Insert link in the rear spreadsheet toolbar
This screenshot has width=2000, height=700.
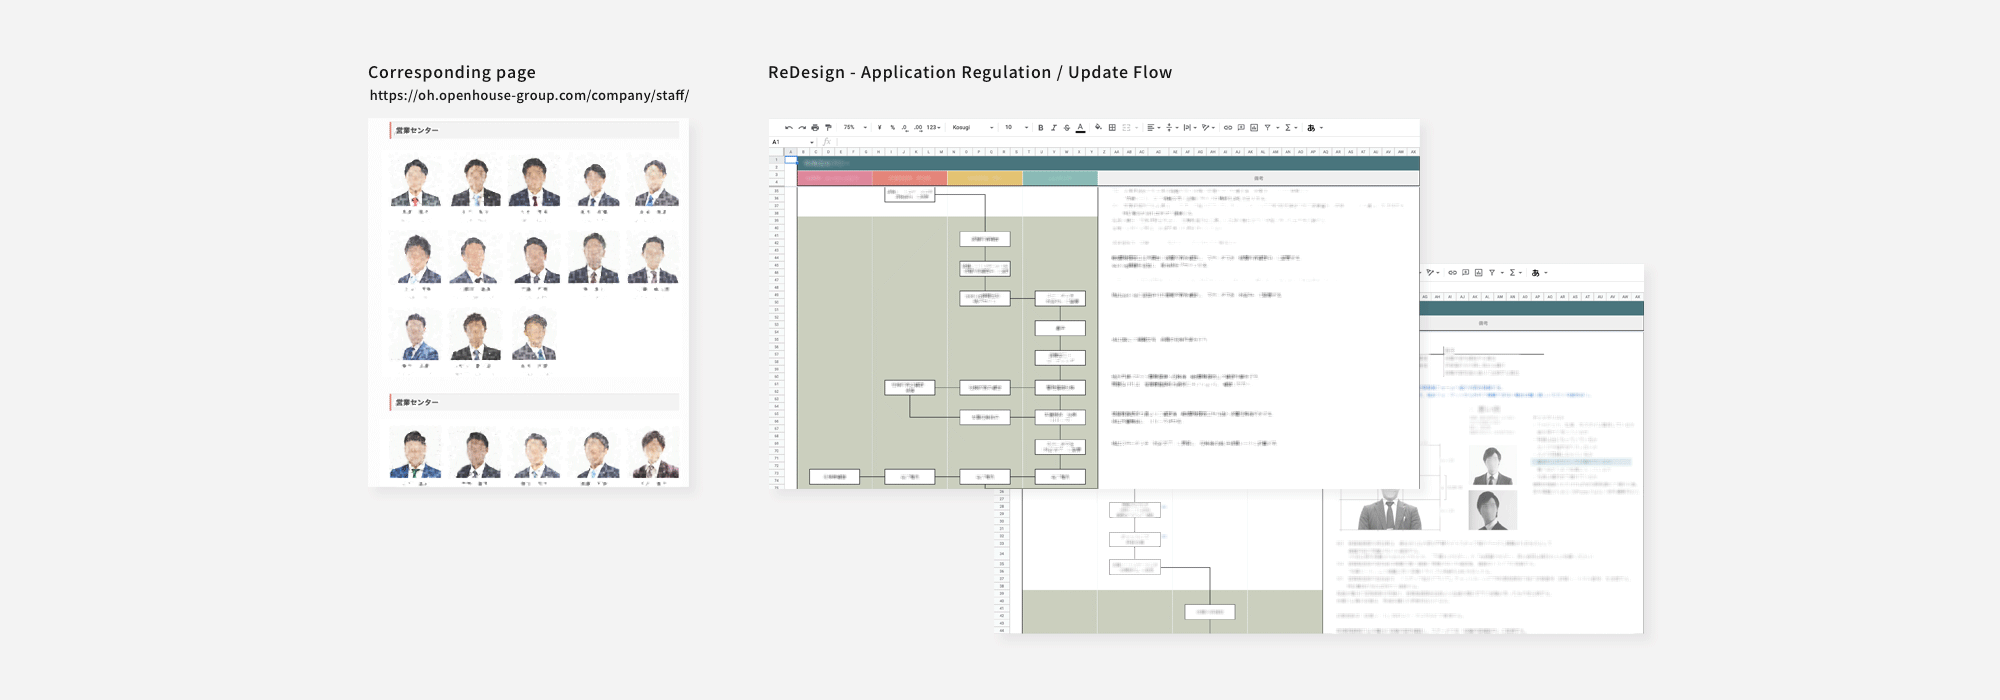click(x=1452, y=272)
